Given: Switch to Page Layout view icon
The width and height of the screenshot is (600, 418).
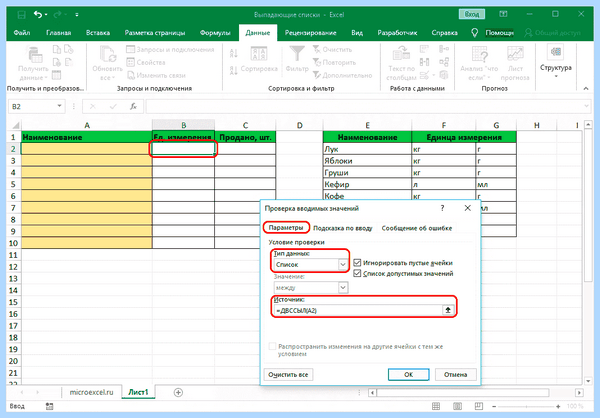Looking at the screenshot, I should click(x=457, y=406).
